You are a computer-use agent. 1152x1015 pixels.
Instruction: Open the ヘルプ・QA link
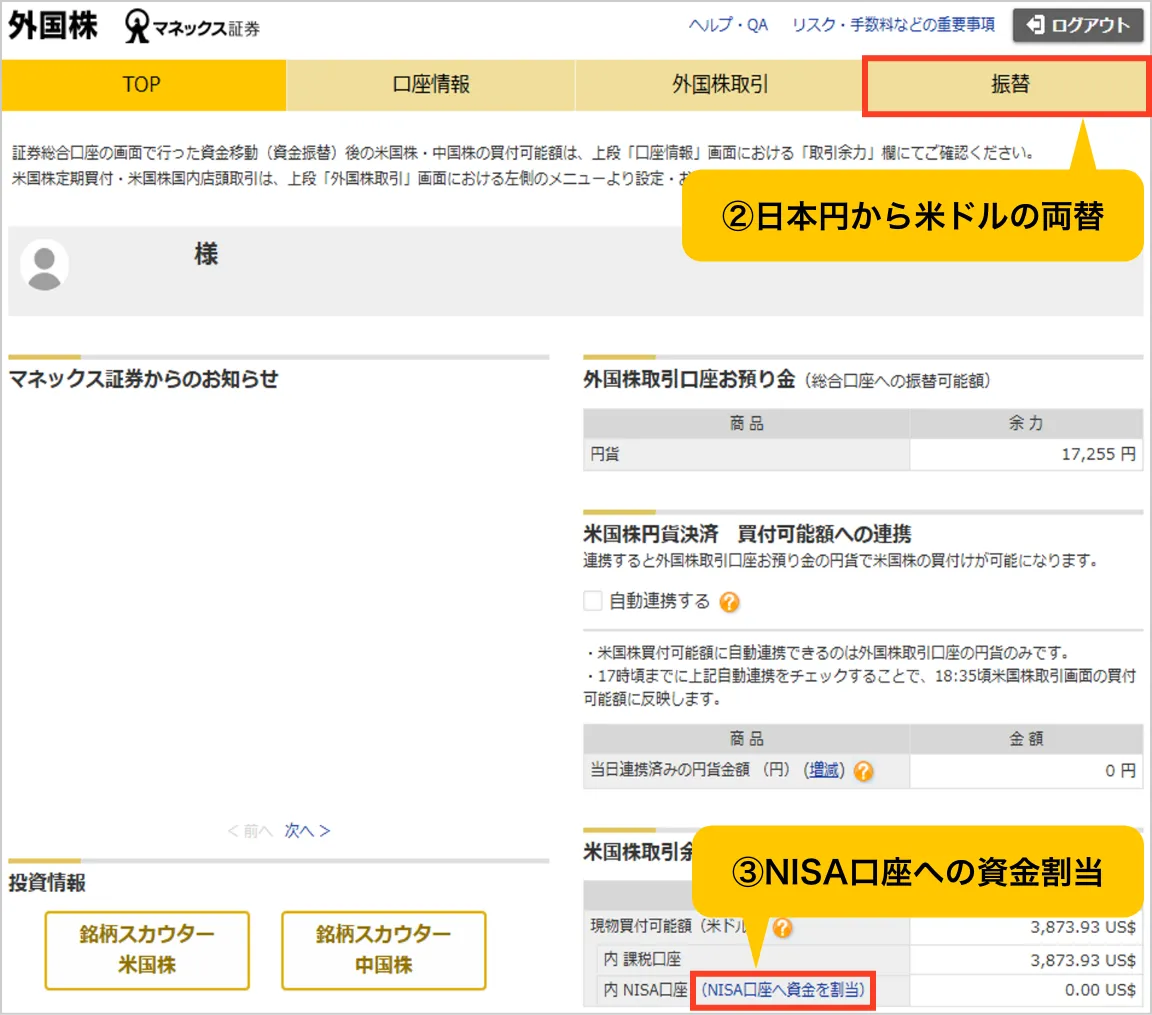(728, 25)
